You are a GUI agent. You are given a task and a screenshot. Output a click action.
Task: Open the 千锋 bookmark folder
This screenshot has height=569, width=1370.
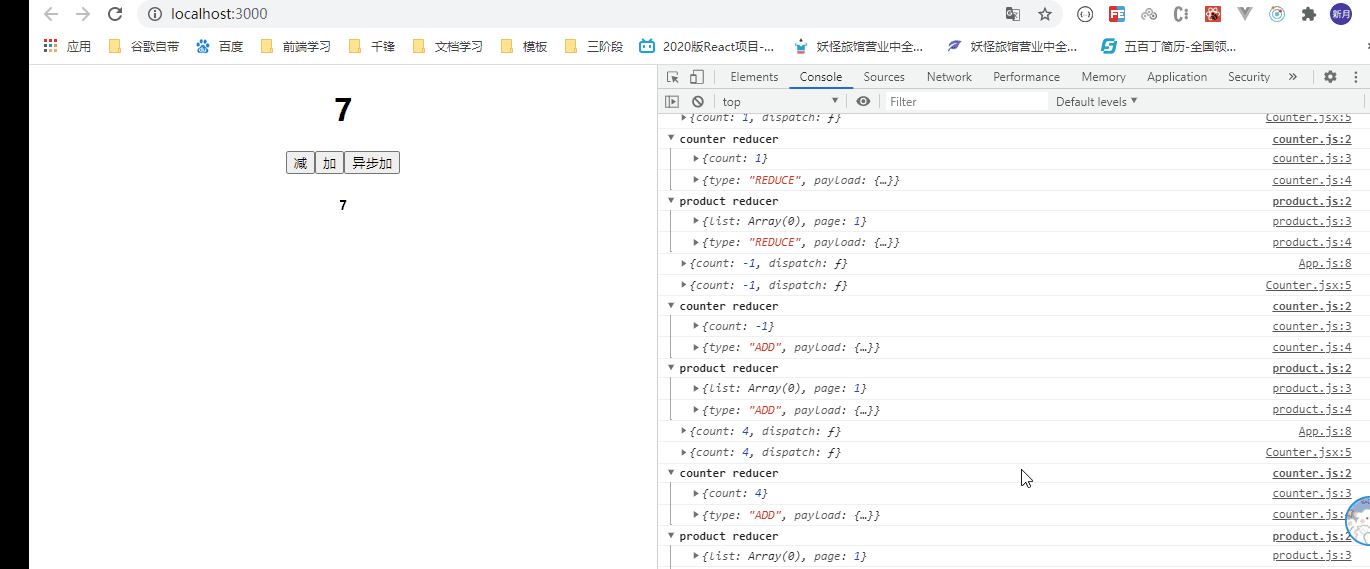pos(372,46)
